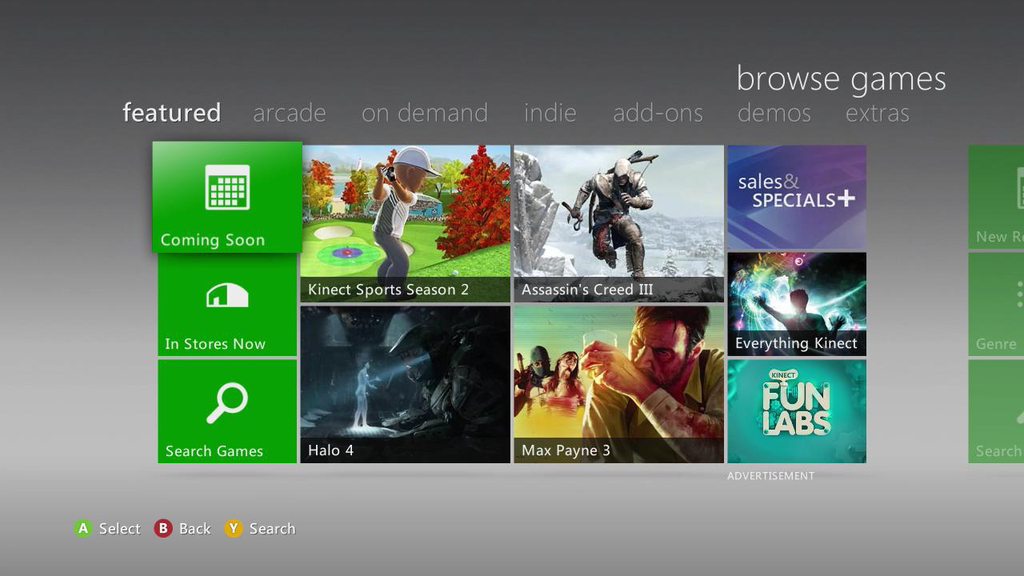Switch to the featured tab
The height and width of the screenshot is (576, 1024).
[x=172, y=113]
